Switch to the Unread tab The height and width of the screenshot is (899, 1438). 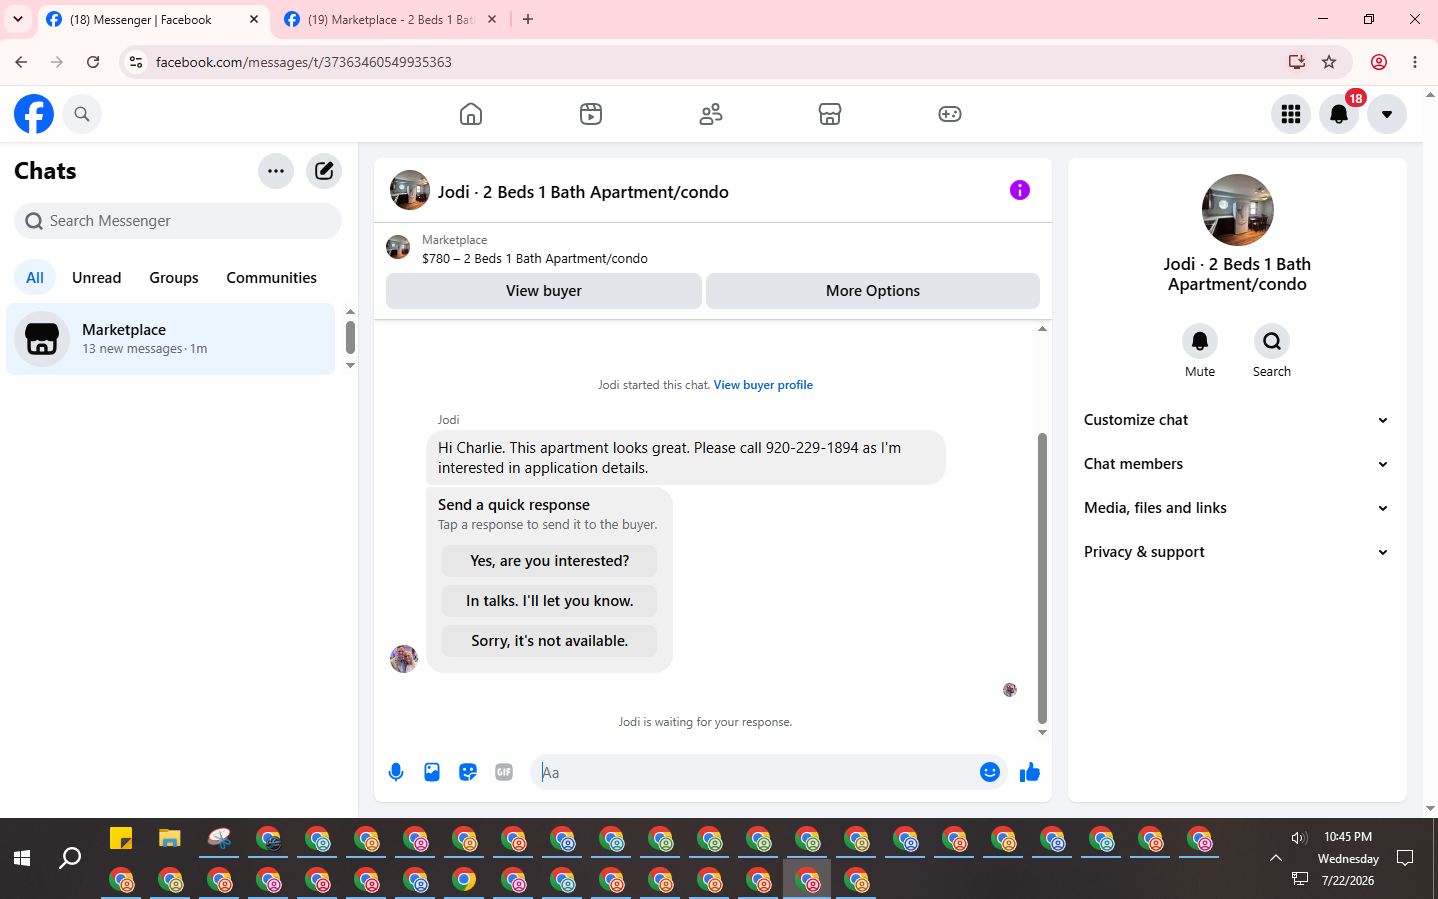97,278
